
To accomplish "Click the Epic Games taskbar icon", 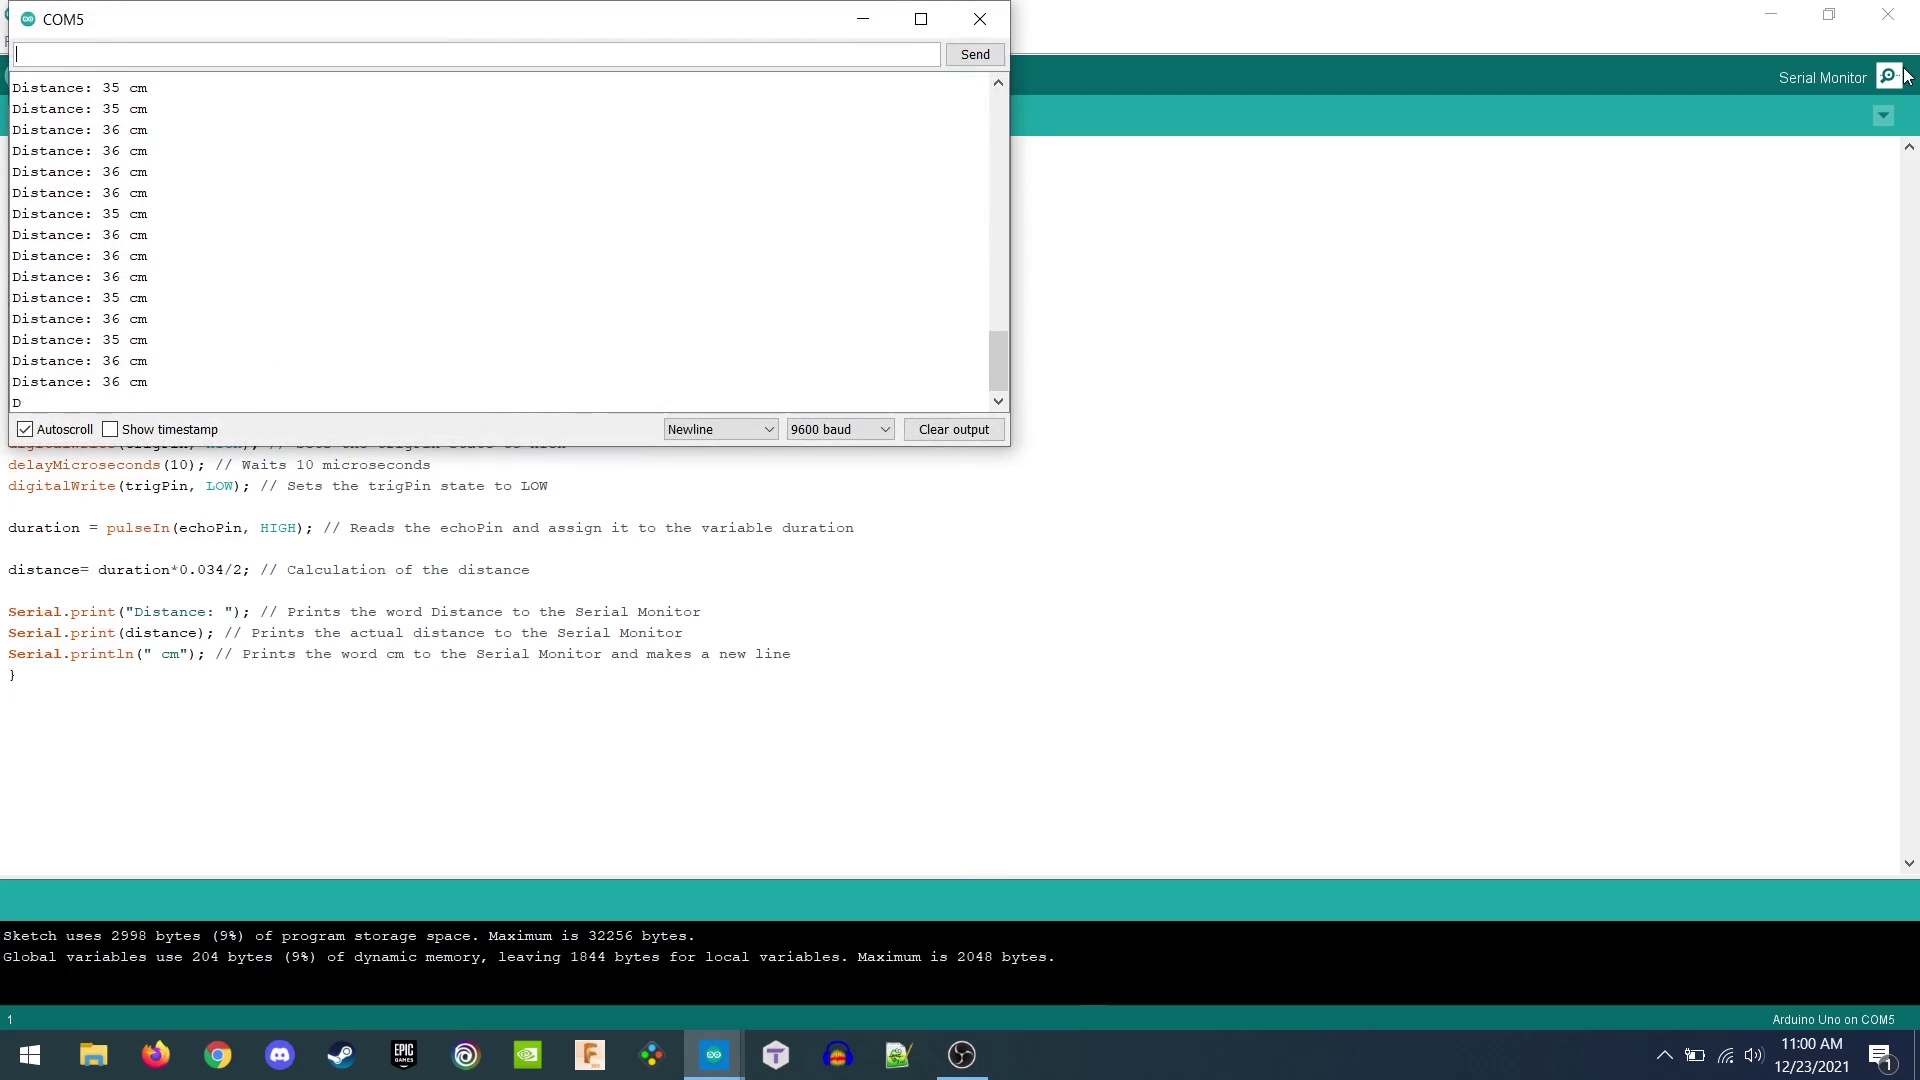I will pos(404,1055).
